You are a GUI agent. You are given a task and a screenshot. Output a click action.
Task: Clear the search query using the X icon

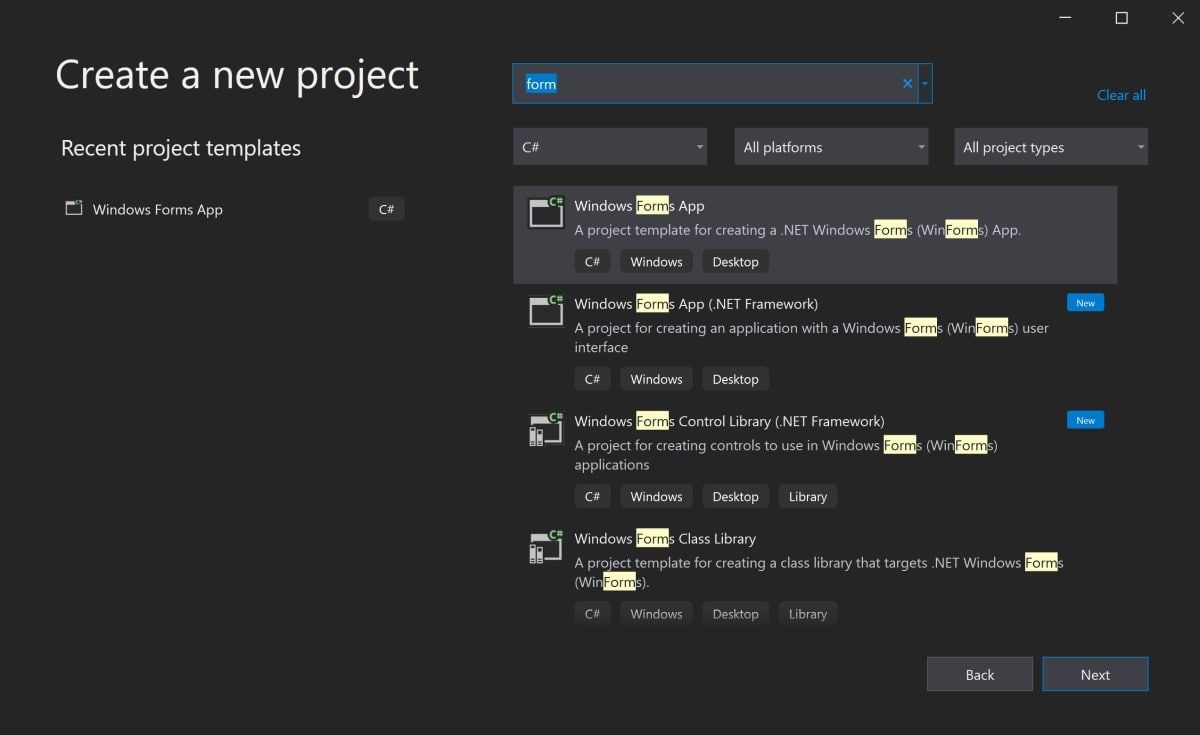pyautogui.click(x=907, y=83)
